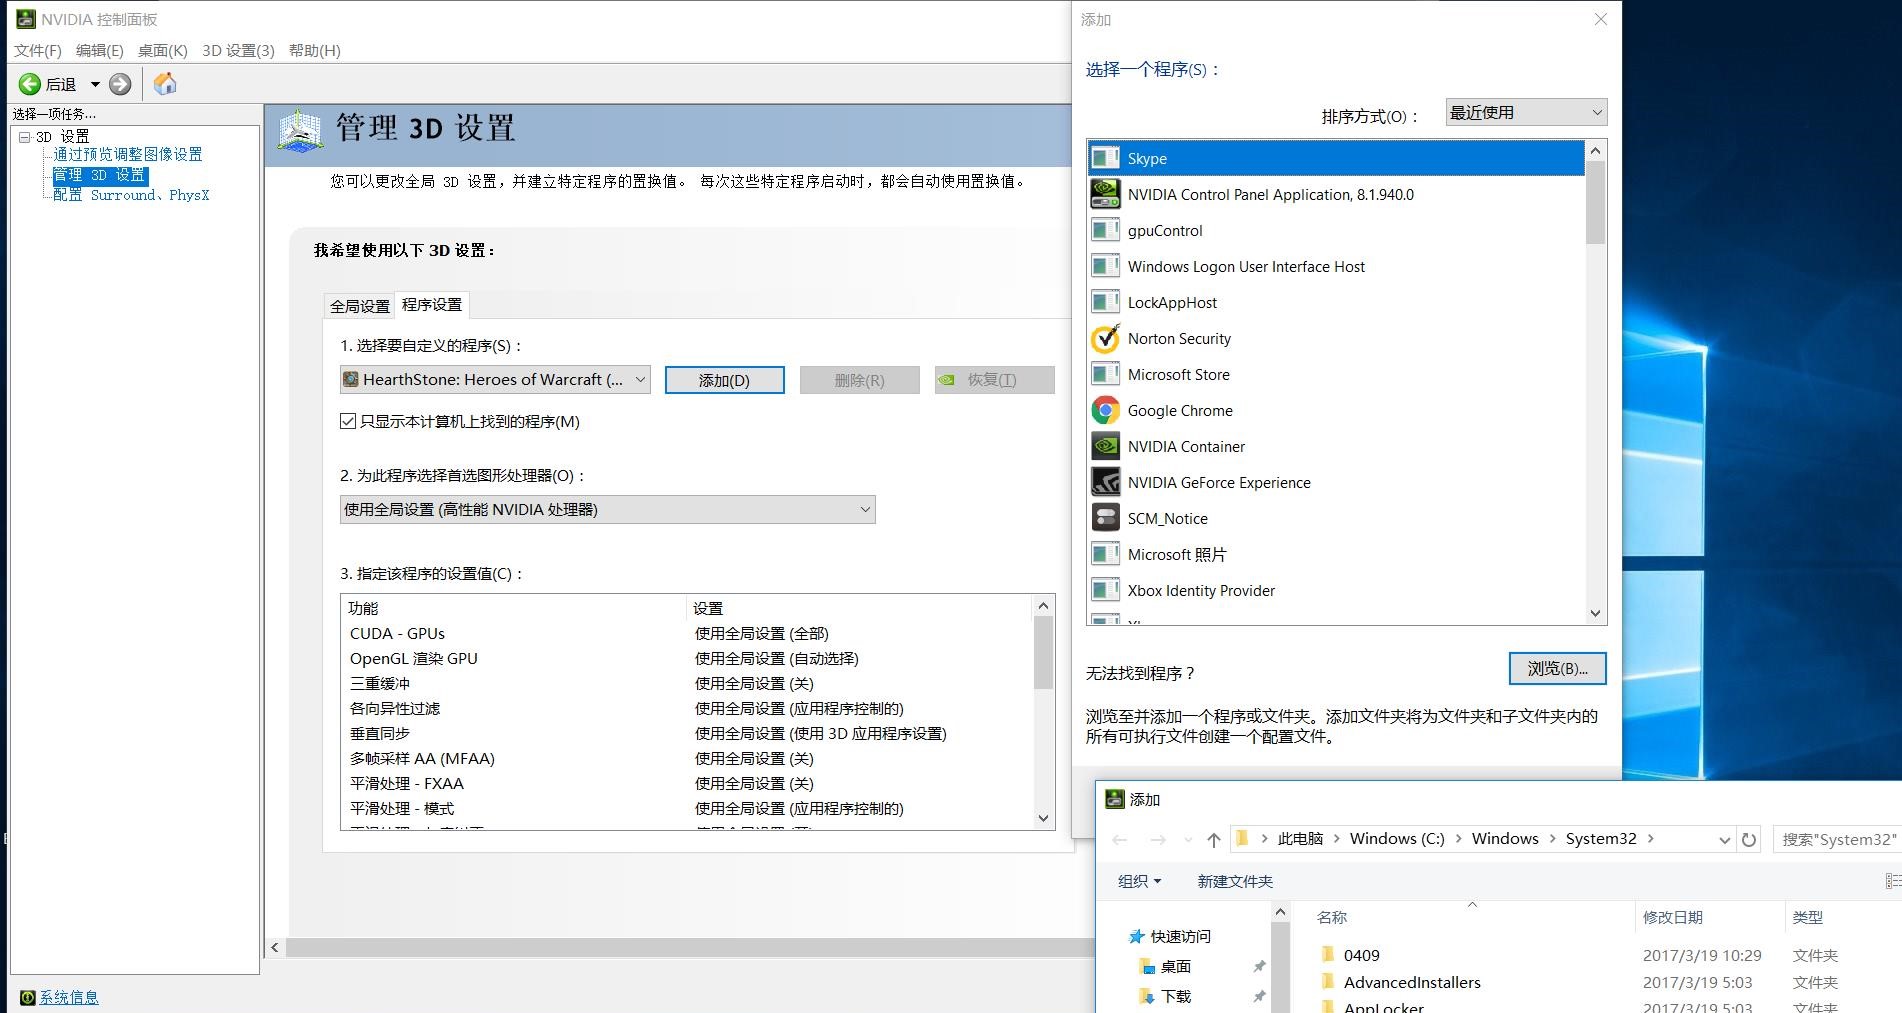Click the 添加(D) button
This screenshot has height=1013, width=1902.
pos(724,380)
